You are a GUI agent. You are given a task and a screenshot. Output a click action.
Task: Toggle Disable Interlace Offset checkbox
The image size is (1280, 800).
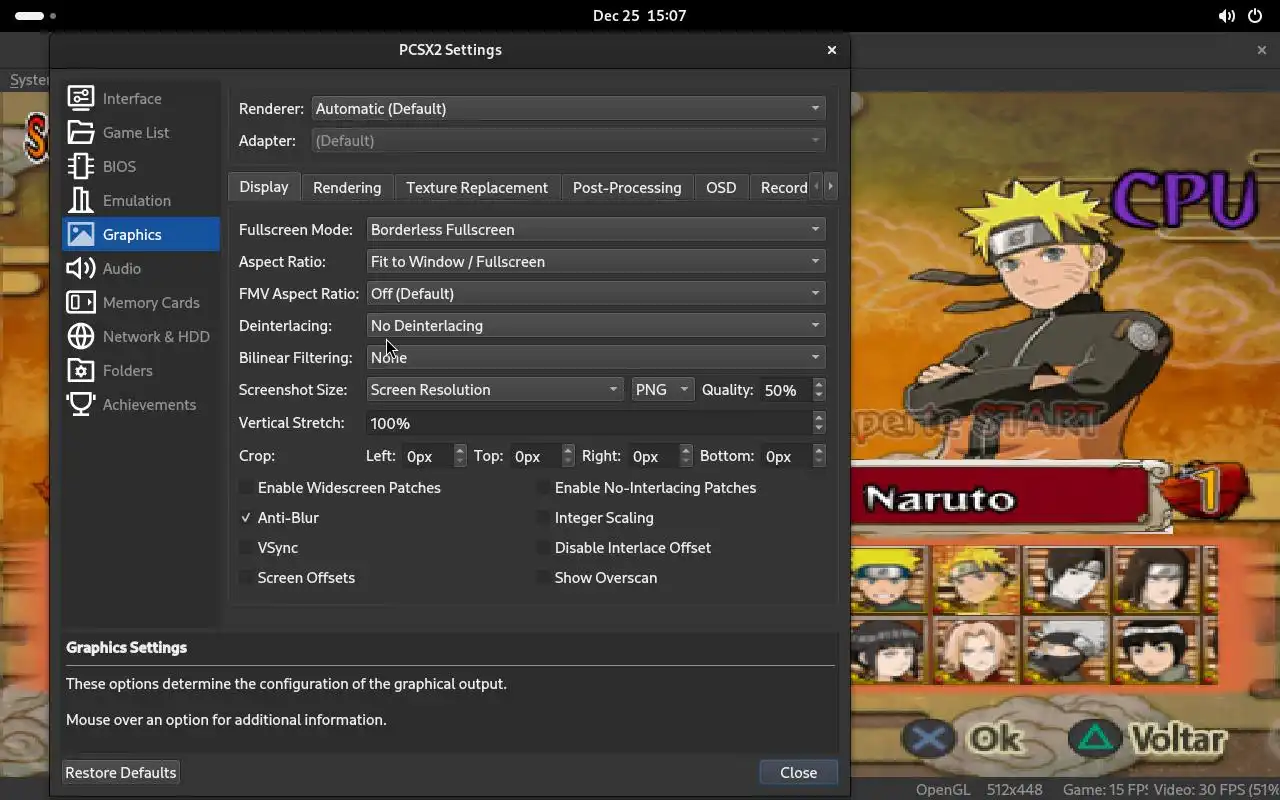(x=543, y=548)
